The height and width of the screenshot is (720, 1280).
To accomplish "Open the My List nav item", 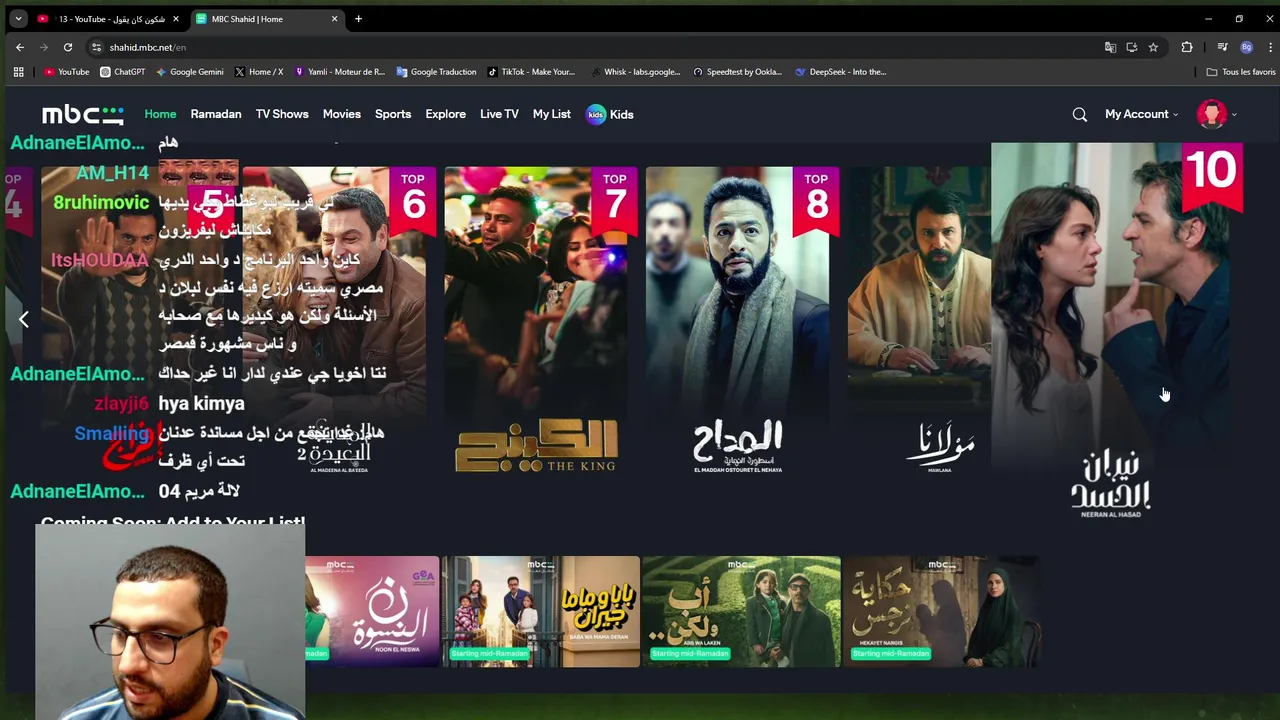I will [x=552, y=114].
